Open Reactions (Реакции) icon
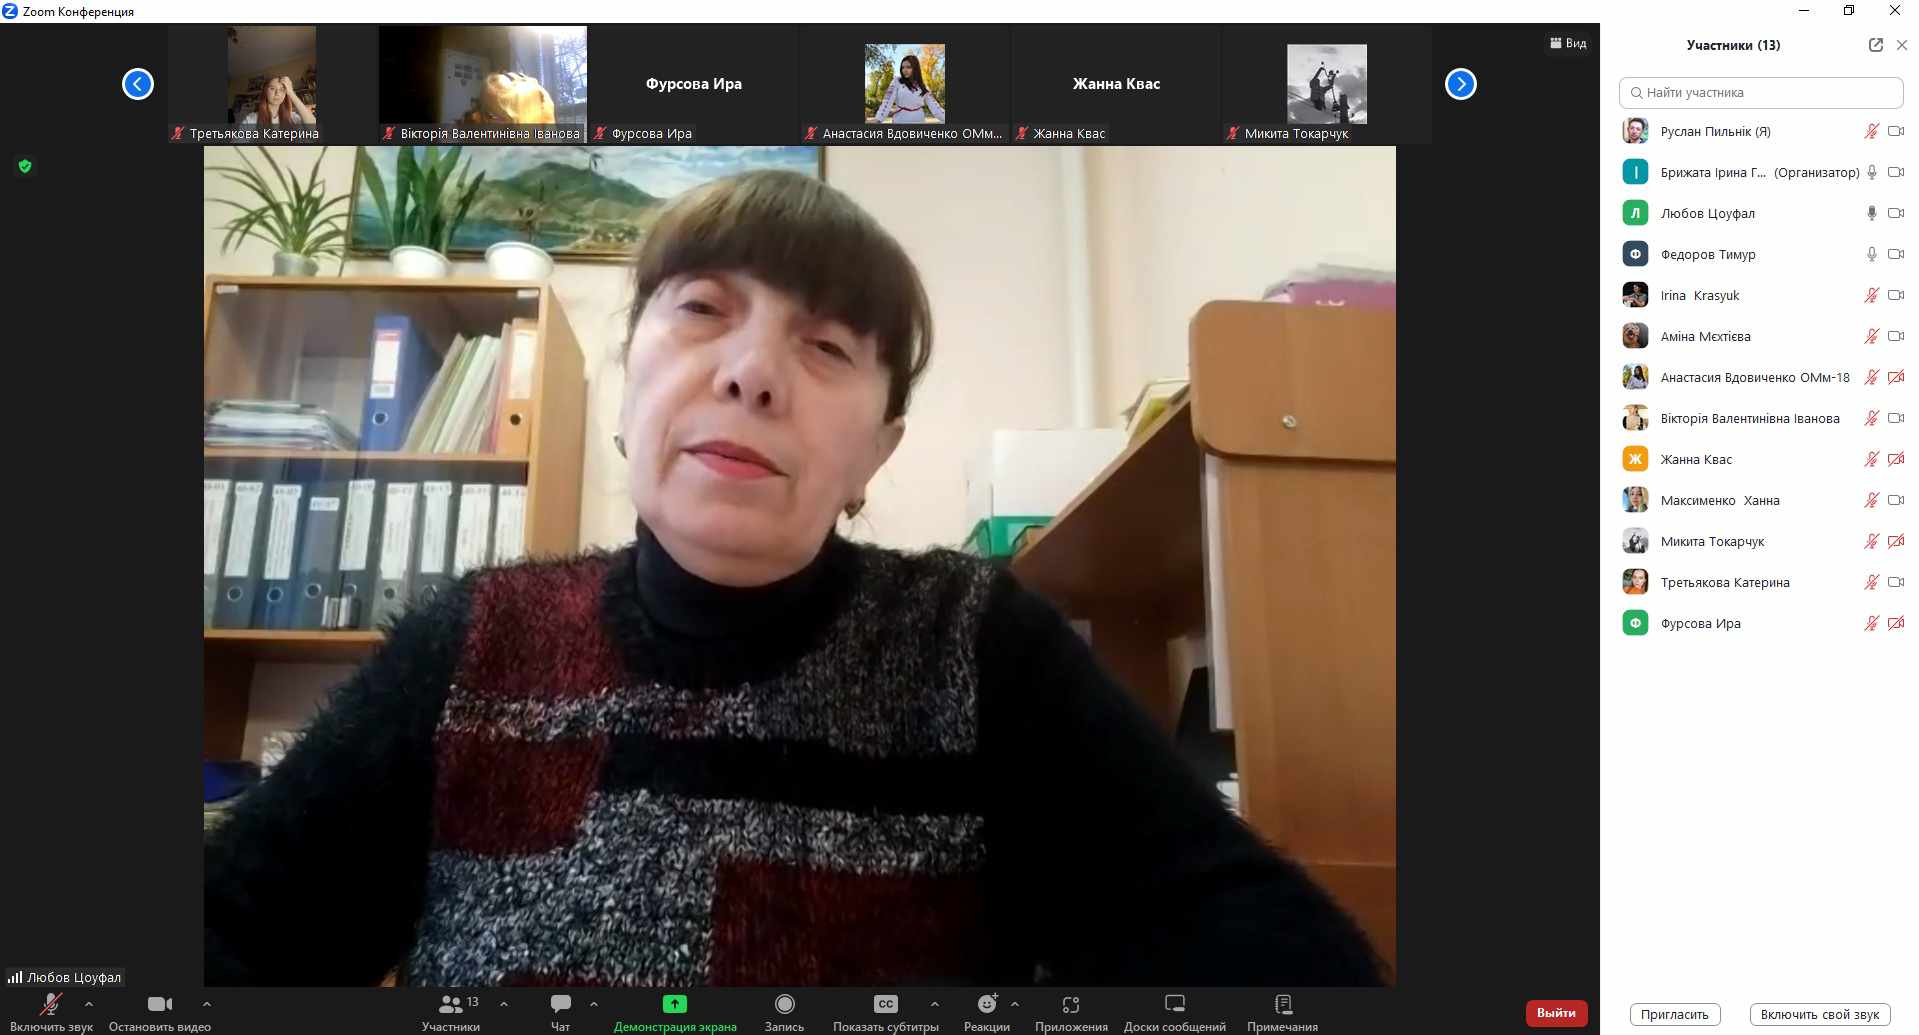 click(x=987, y=1004)
